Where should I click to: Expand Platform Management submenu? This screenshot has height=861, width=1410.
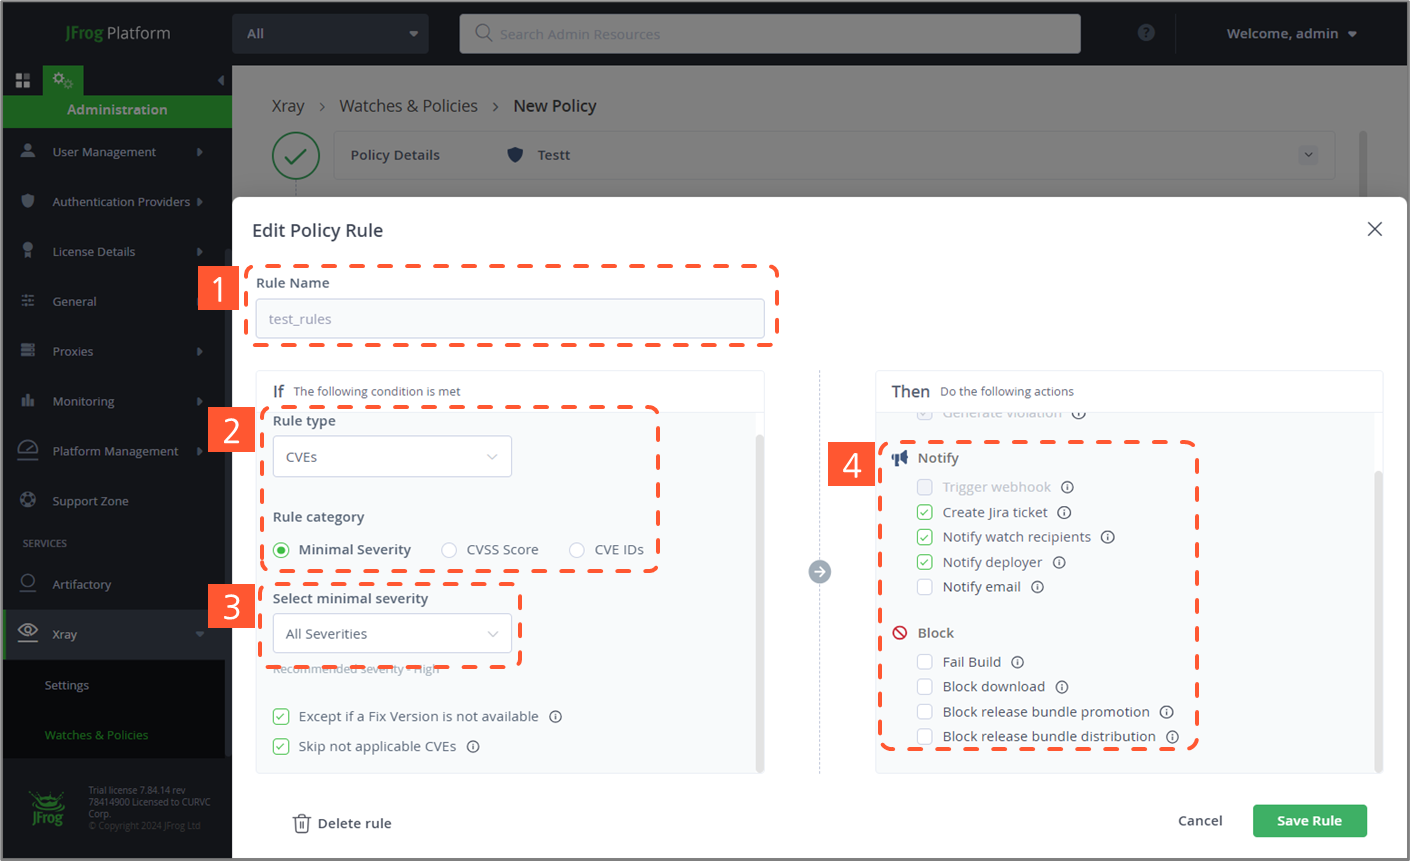pyautogui.click(x=200, y=451)
